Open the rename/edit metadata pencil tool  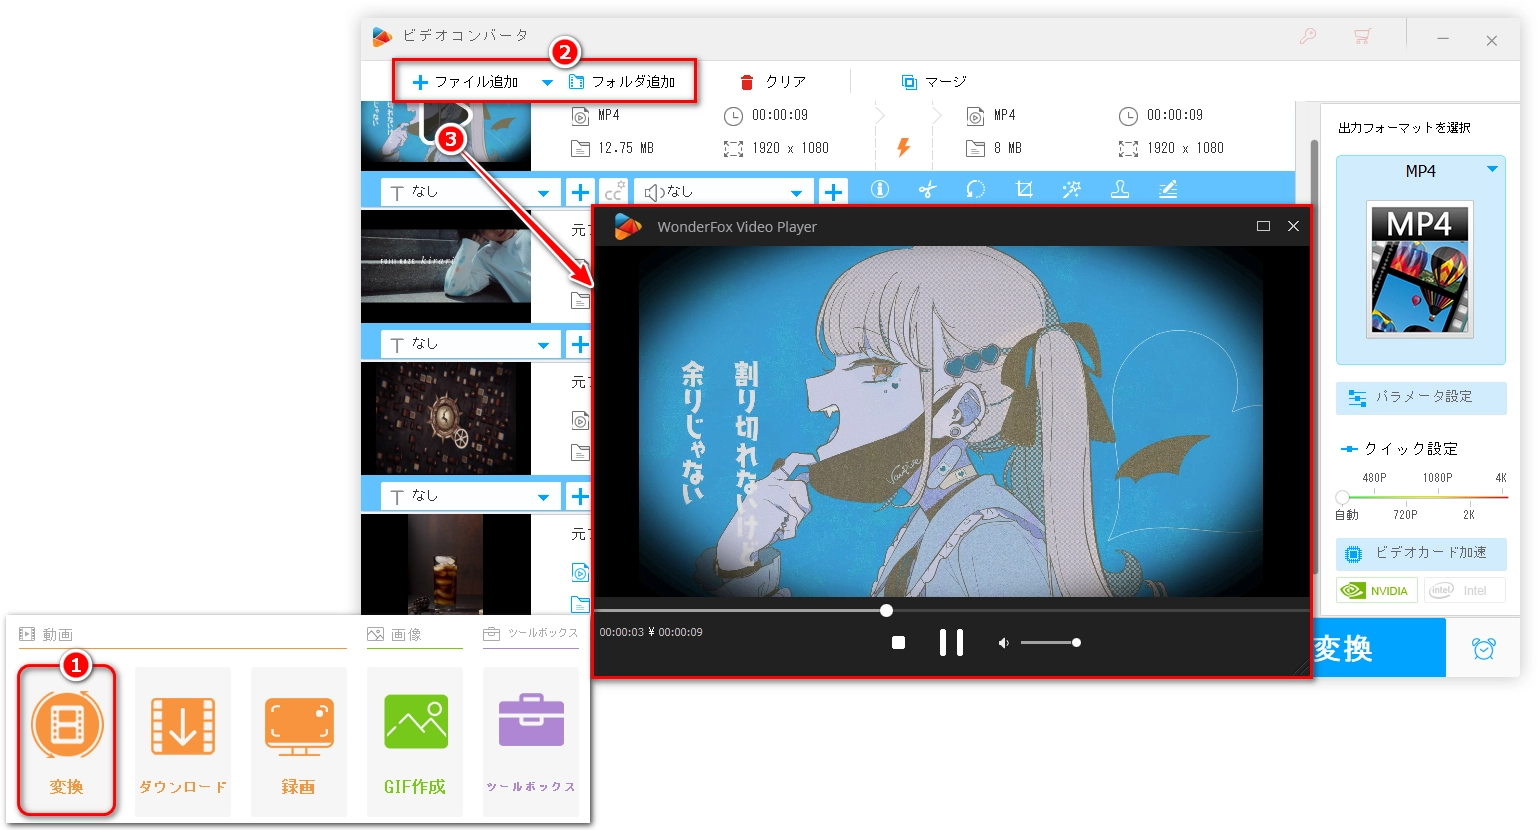[1168, 189]
